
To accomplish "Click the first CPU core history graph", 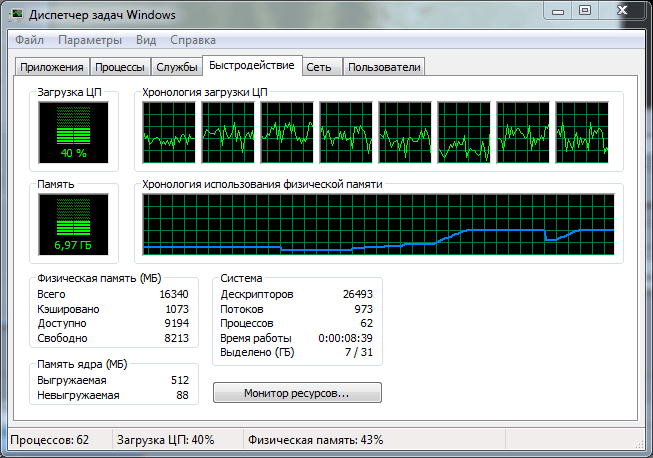I will (169, 131).
